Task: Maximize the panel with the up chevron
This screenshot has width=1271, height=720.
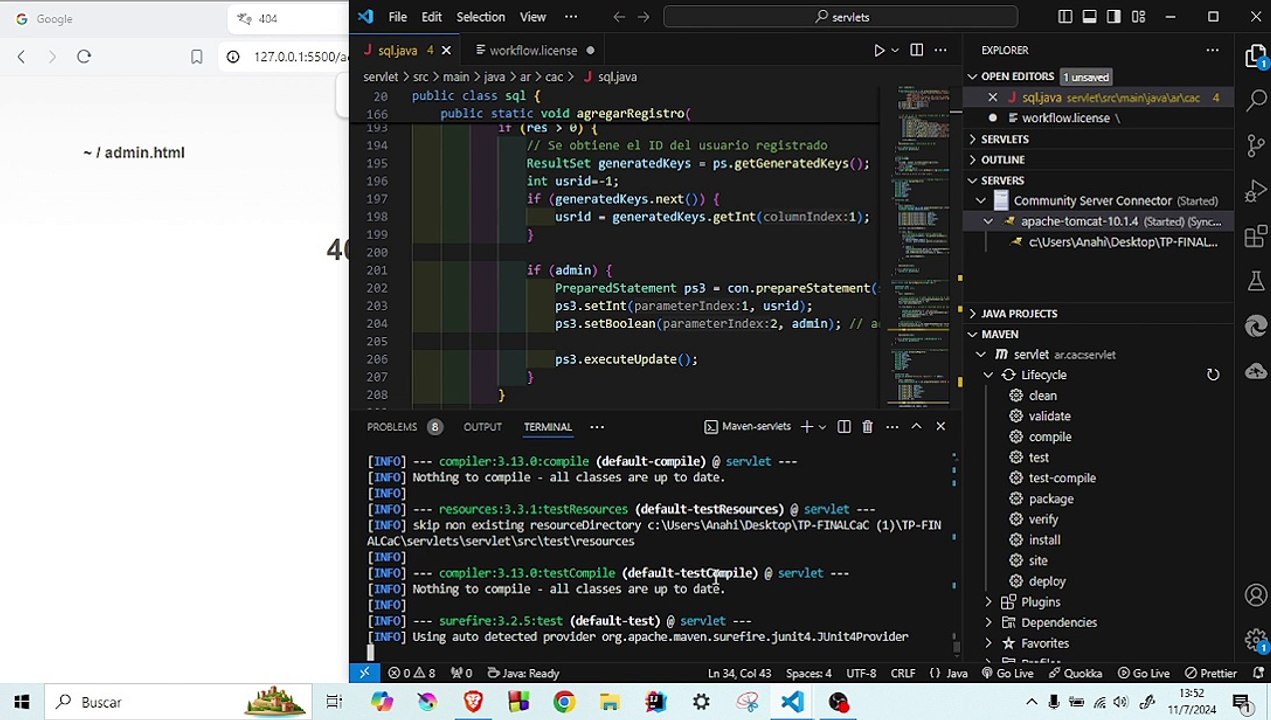Action: tap(916, 426)
